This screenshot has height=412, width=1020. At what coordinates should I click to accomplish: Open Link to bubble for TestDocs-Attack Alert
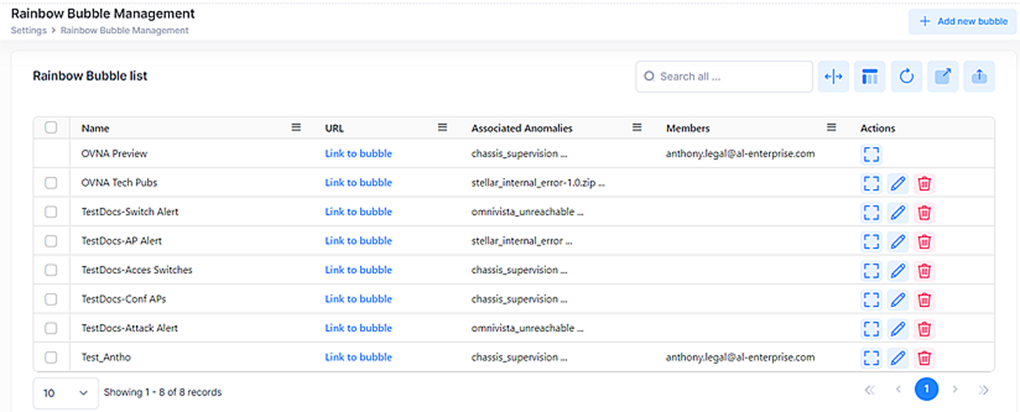358,328
